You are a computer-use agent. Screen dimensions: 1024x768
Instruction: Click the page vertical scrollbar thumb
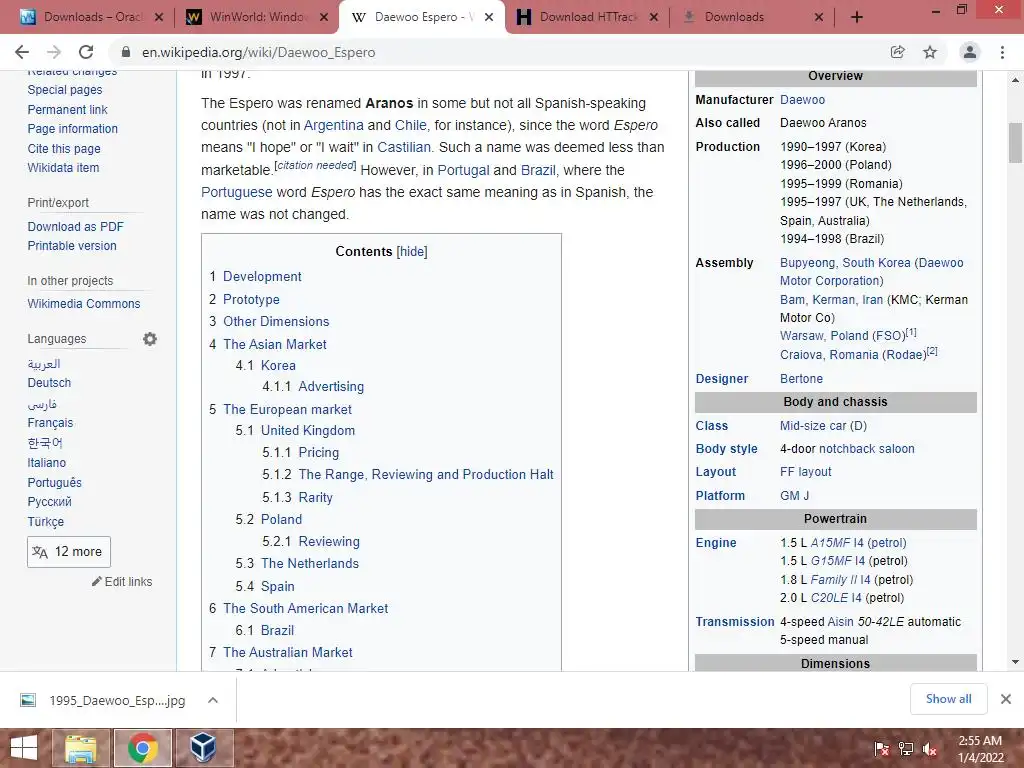pyautogui.click(x=1015, y=143)
